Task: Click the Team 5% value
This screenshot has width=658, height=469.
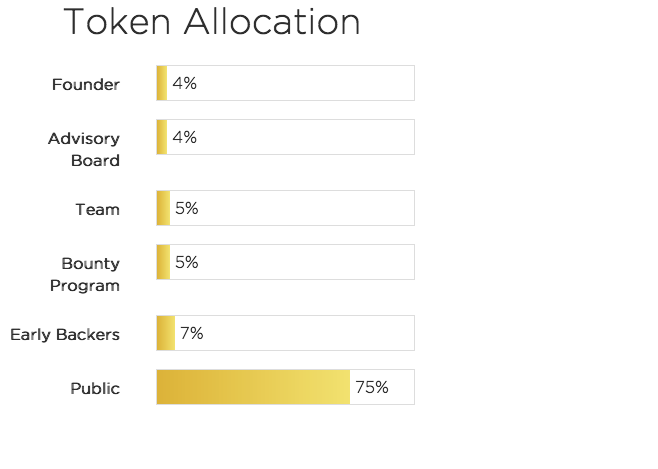Action: 186,208
